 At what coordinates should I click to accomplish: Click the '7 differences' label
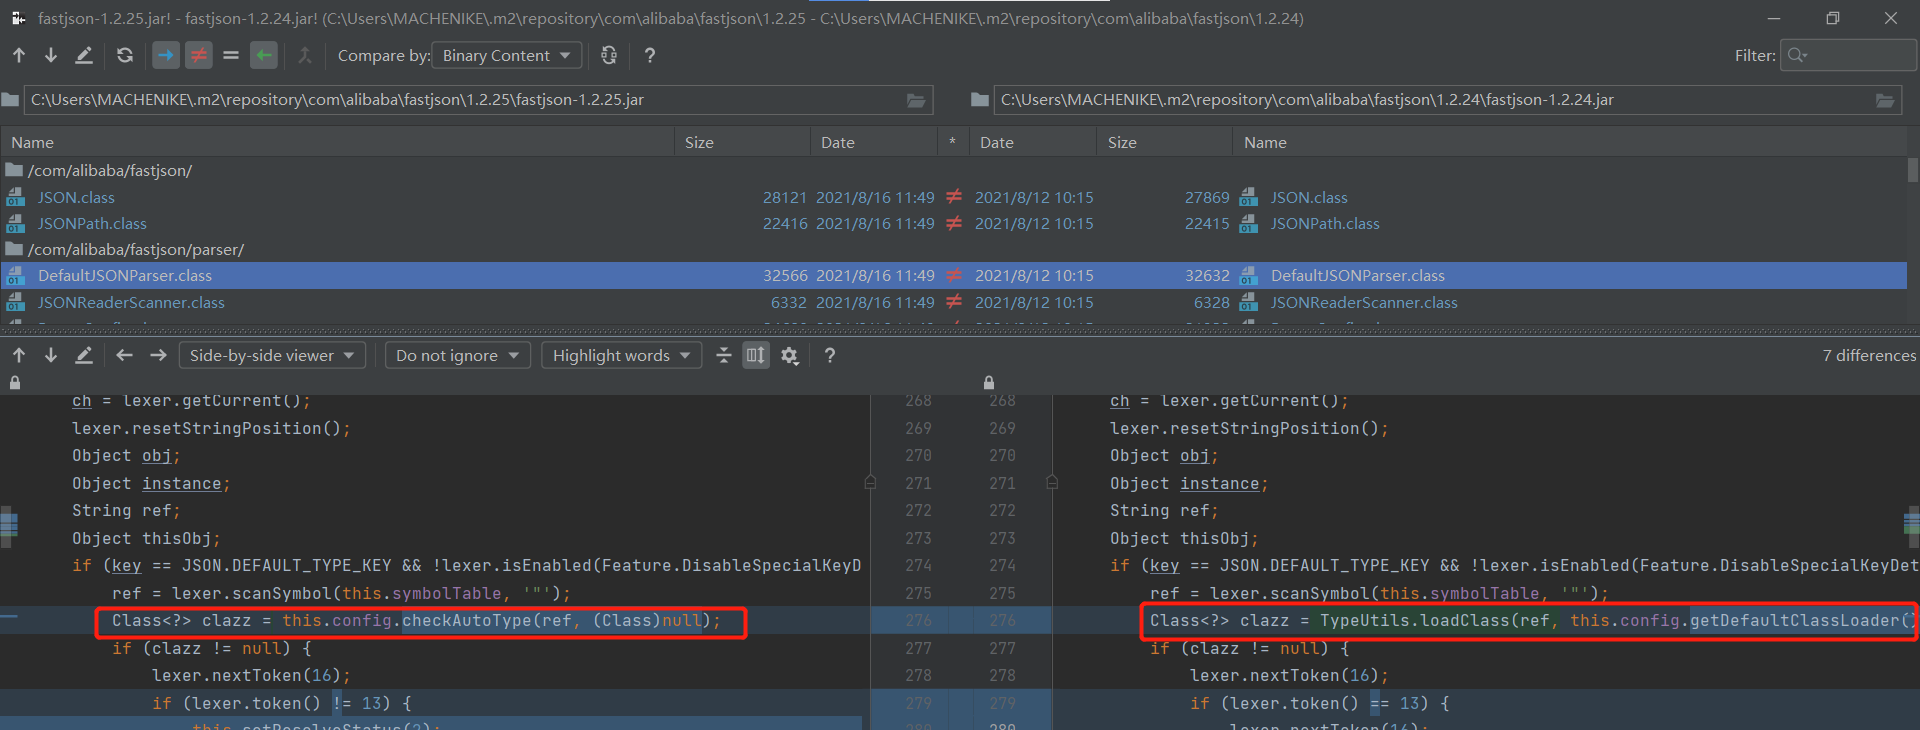click(1869, 355)
